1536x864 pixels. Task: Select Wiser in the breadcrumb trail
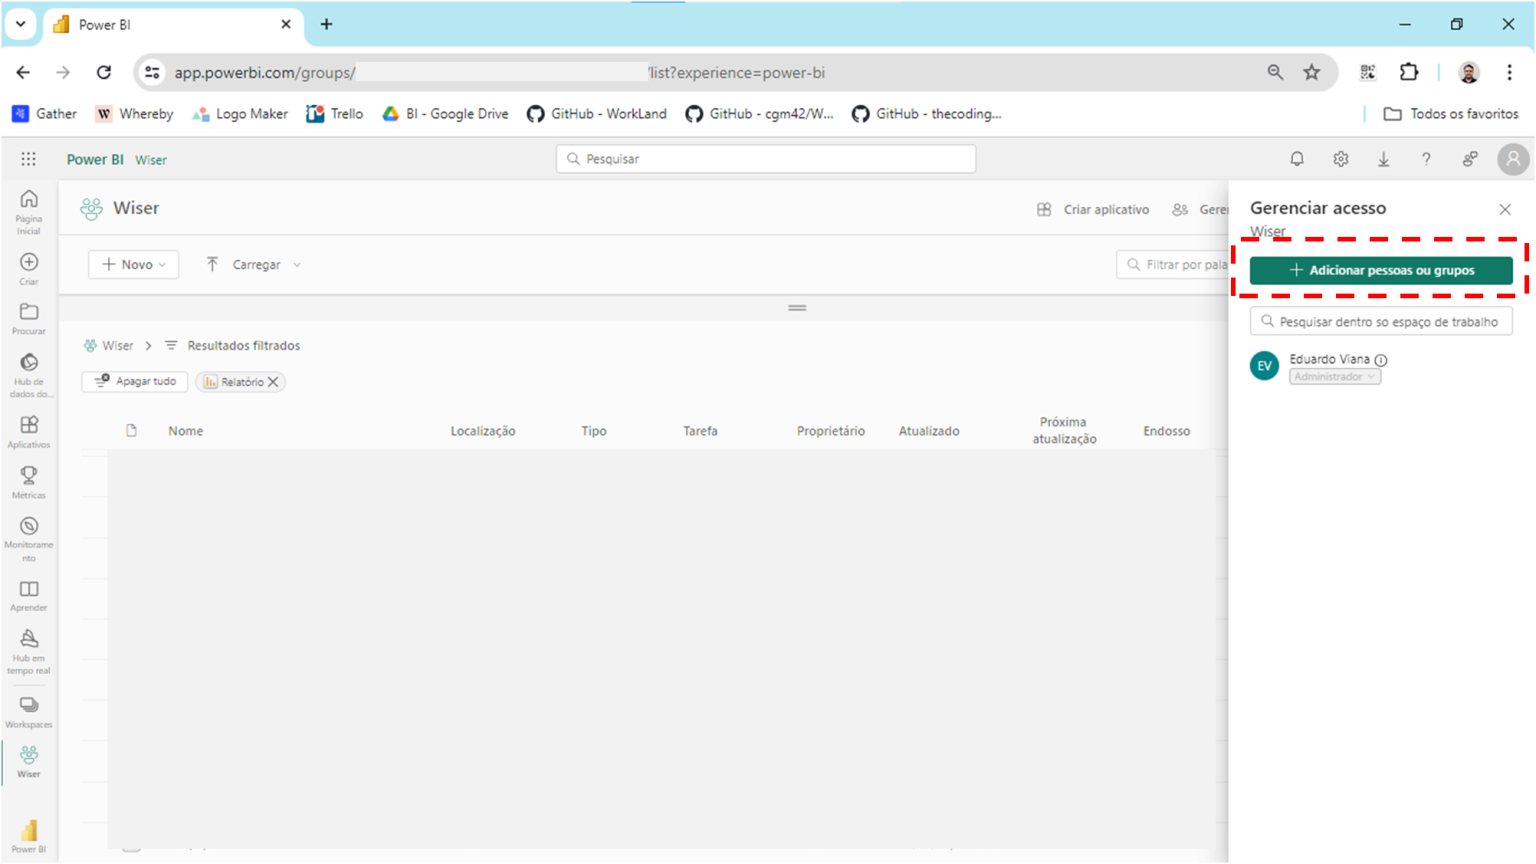tap(118, 345)
